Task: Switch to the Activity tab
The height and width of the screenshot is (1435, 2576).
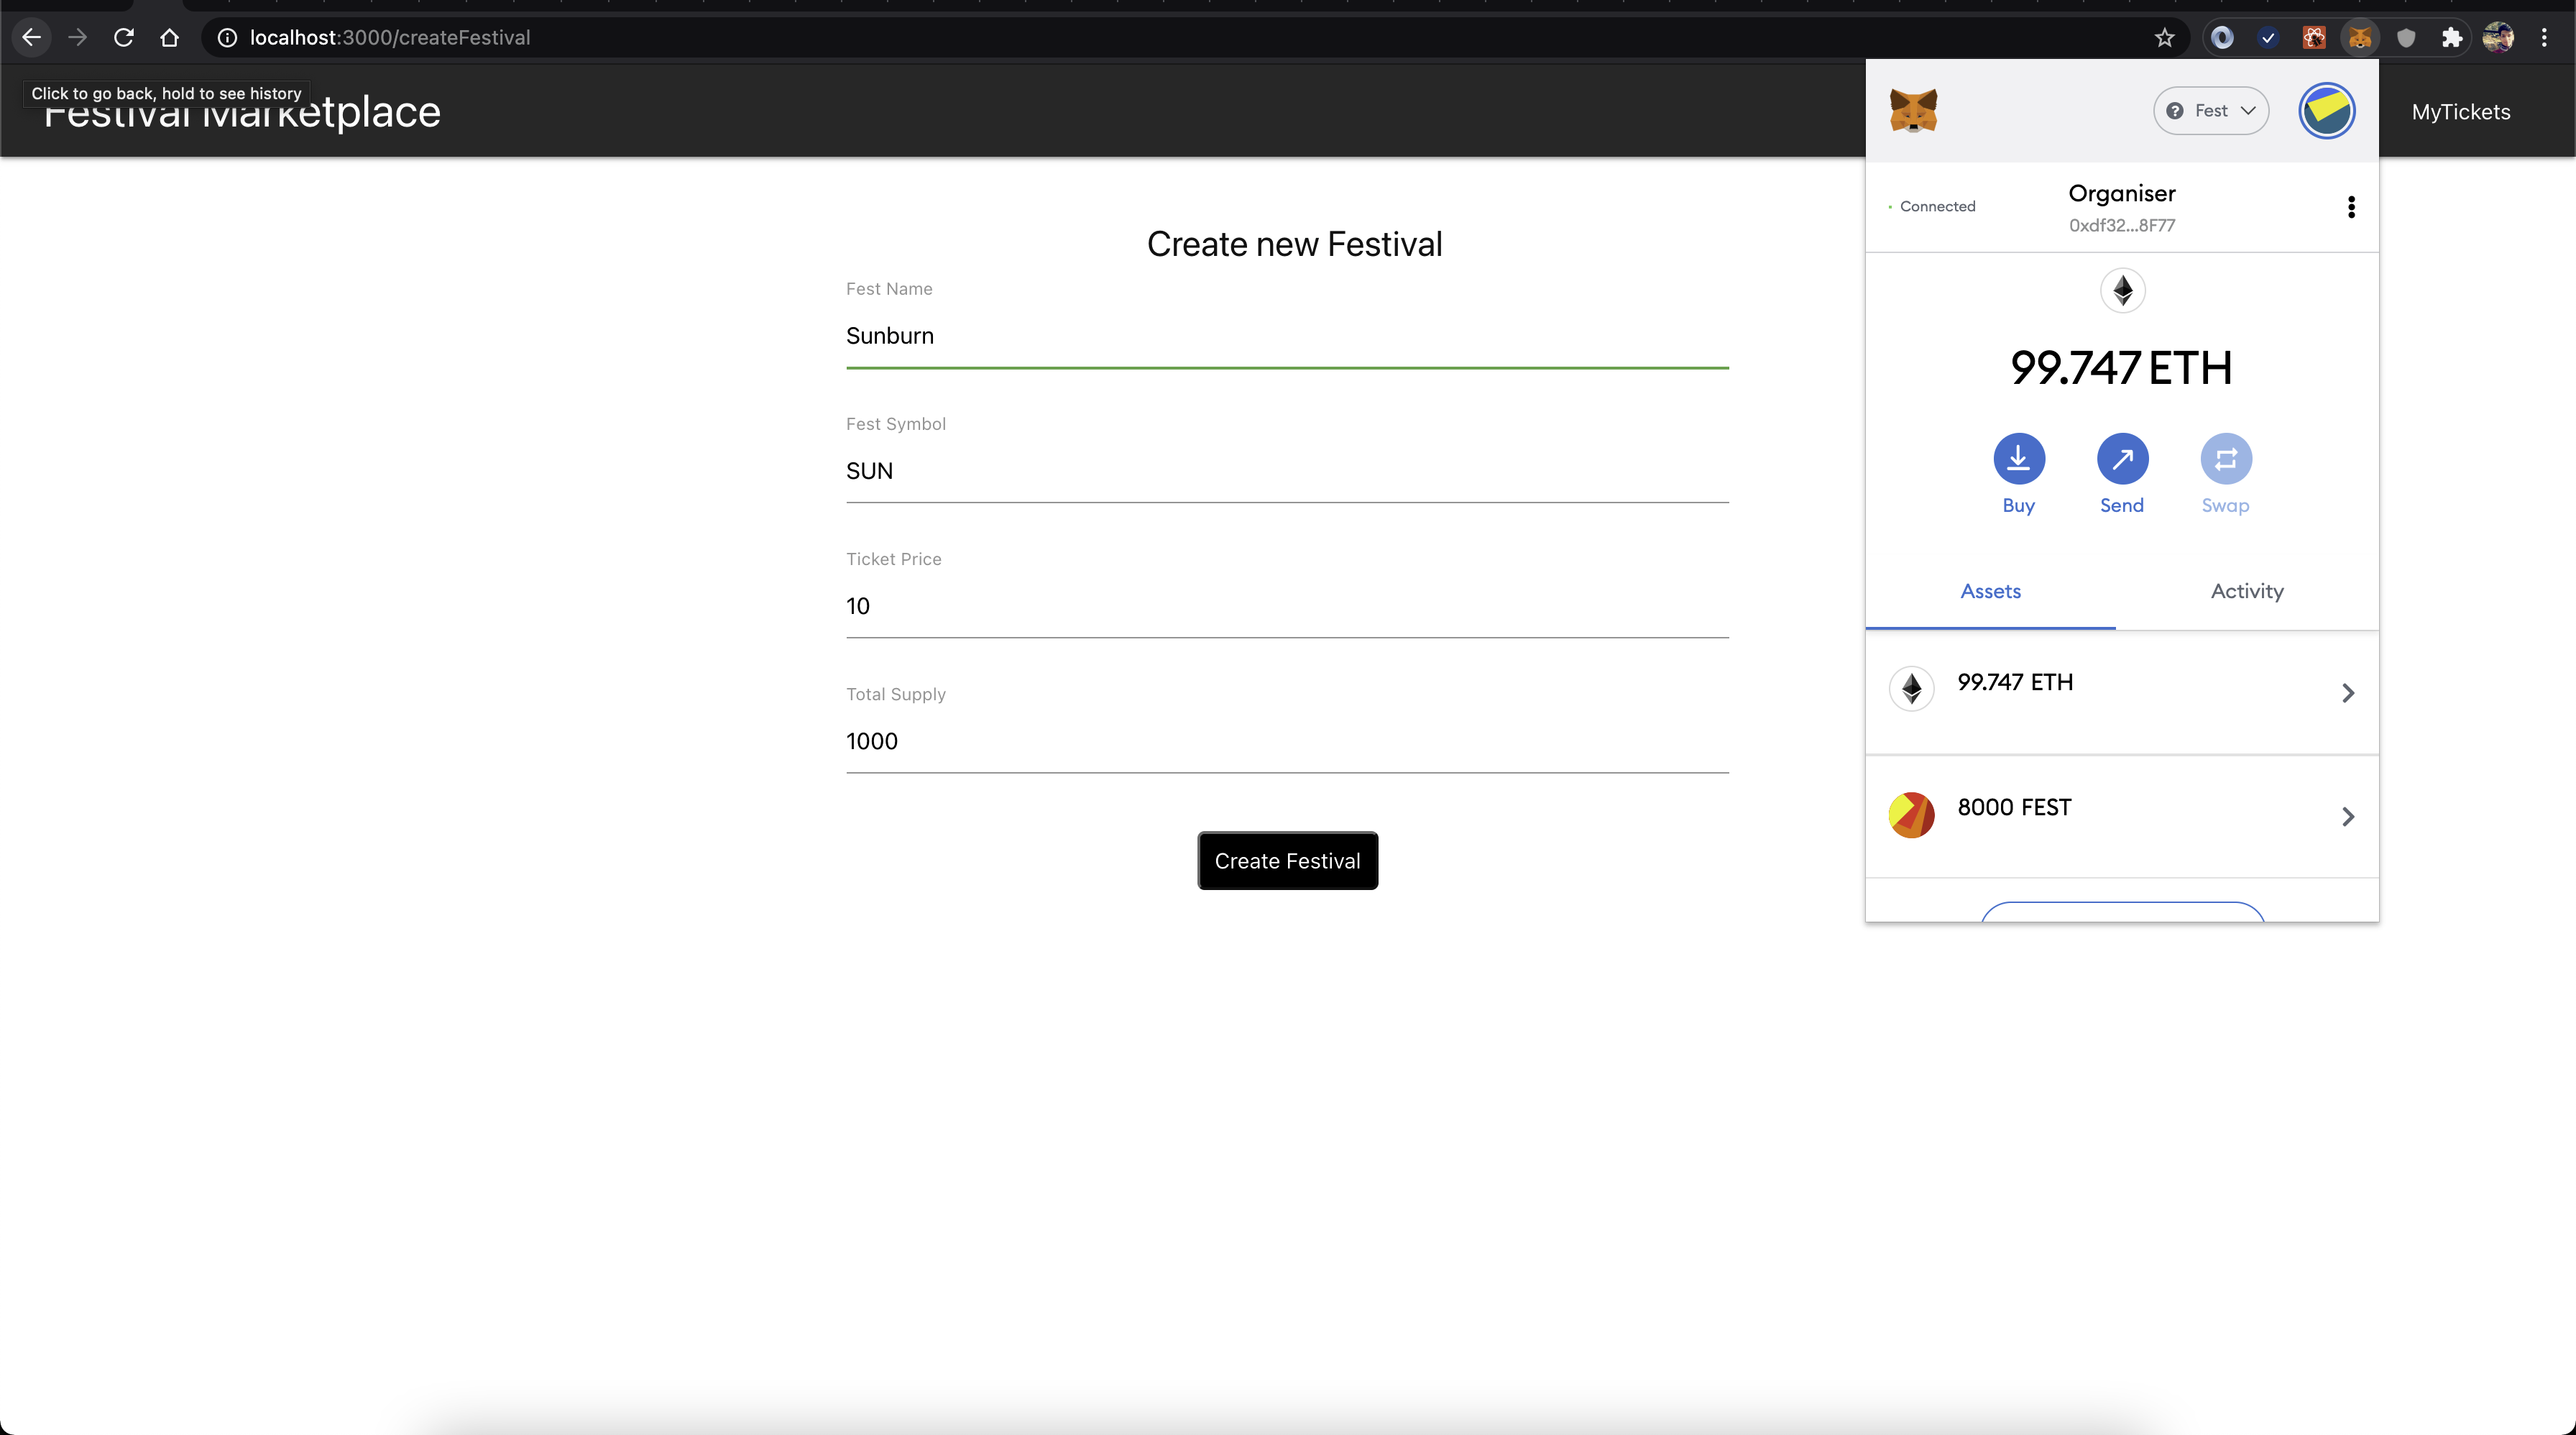Action: 2246,591
